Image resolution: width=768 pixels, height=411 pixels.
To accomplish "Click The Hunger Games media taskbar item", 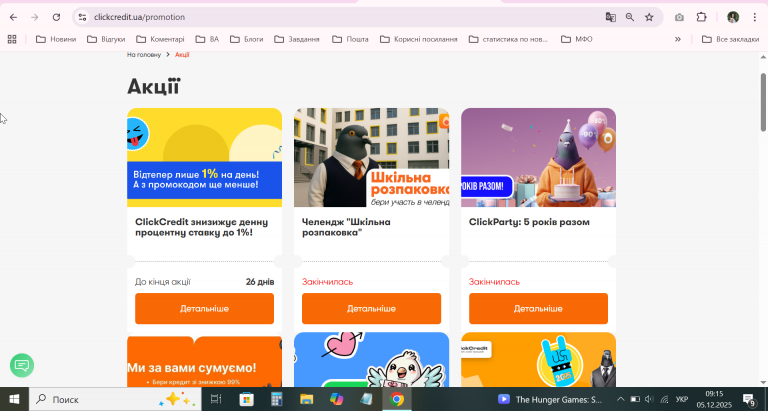I will 551,399.
